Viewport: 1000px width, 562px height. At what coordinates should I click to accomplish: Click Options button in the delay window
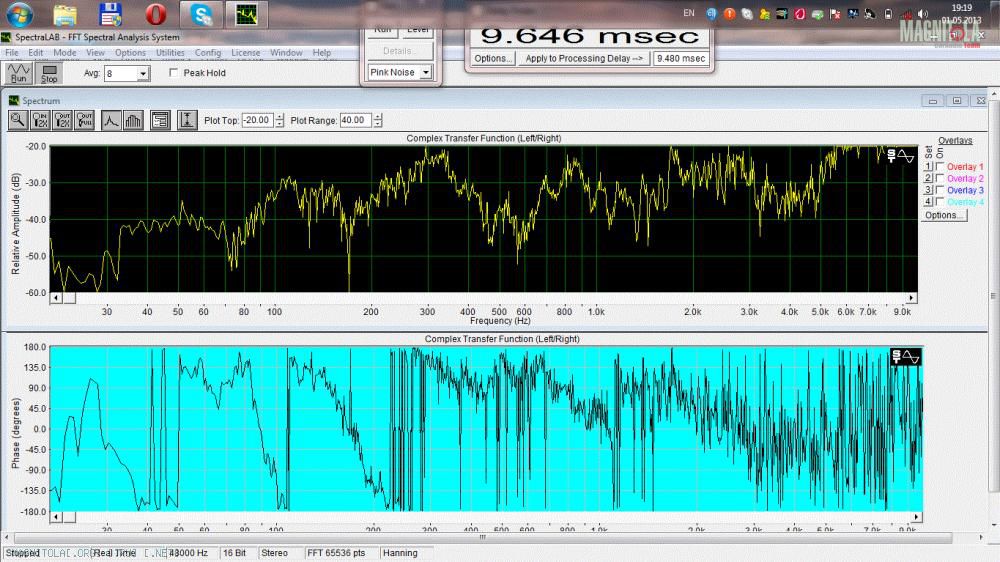[492, 58]
